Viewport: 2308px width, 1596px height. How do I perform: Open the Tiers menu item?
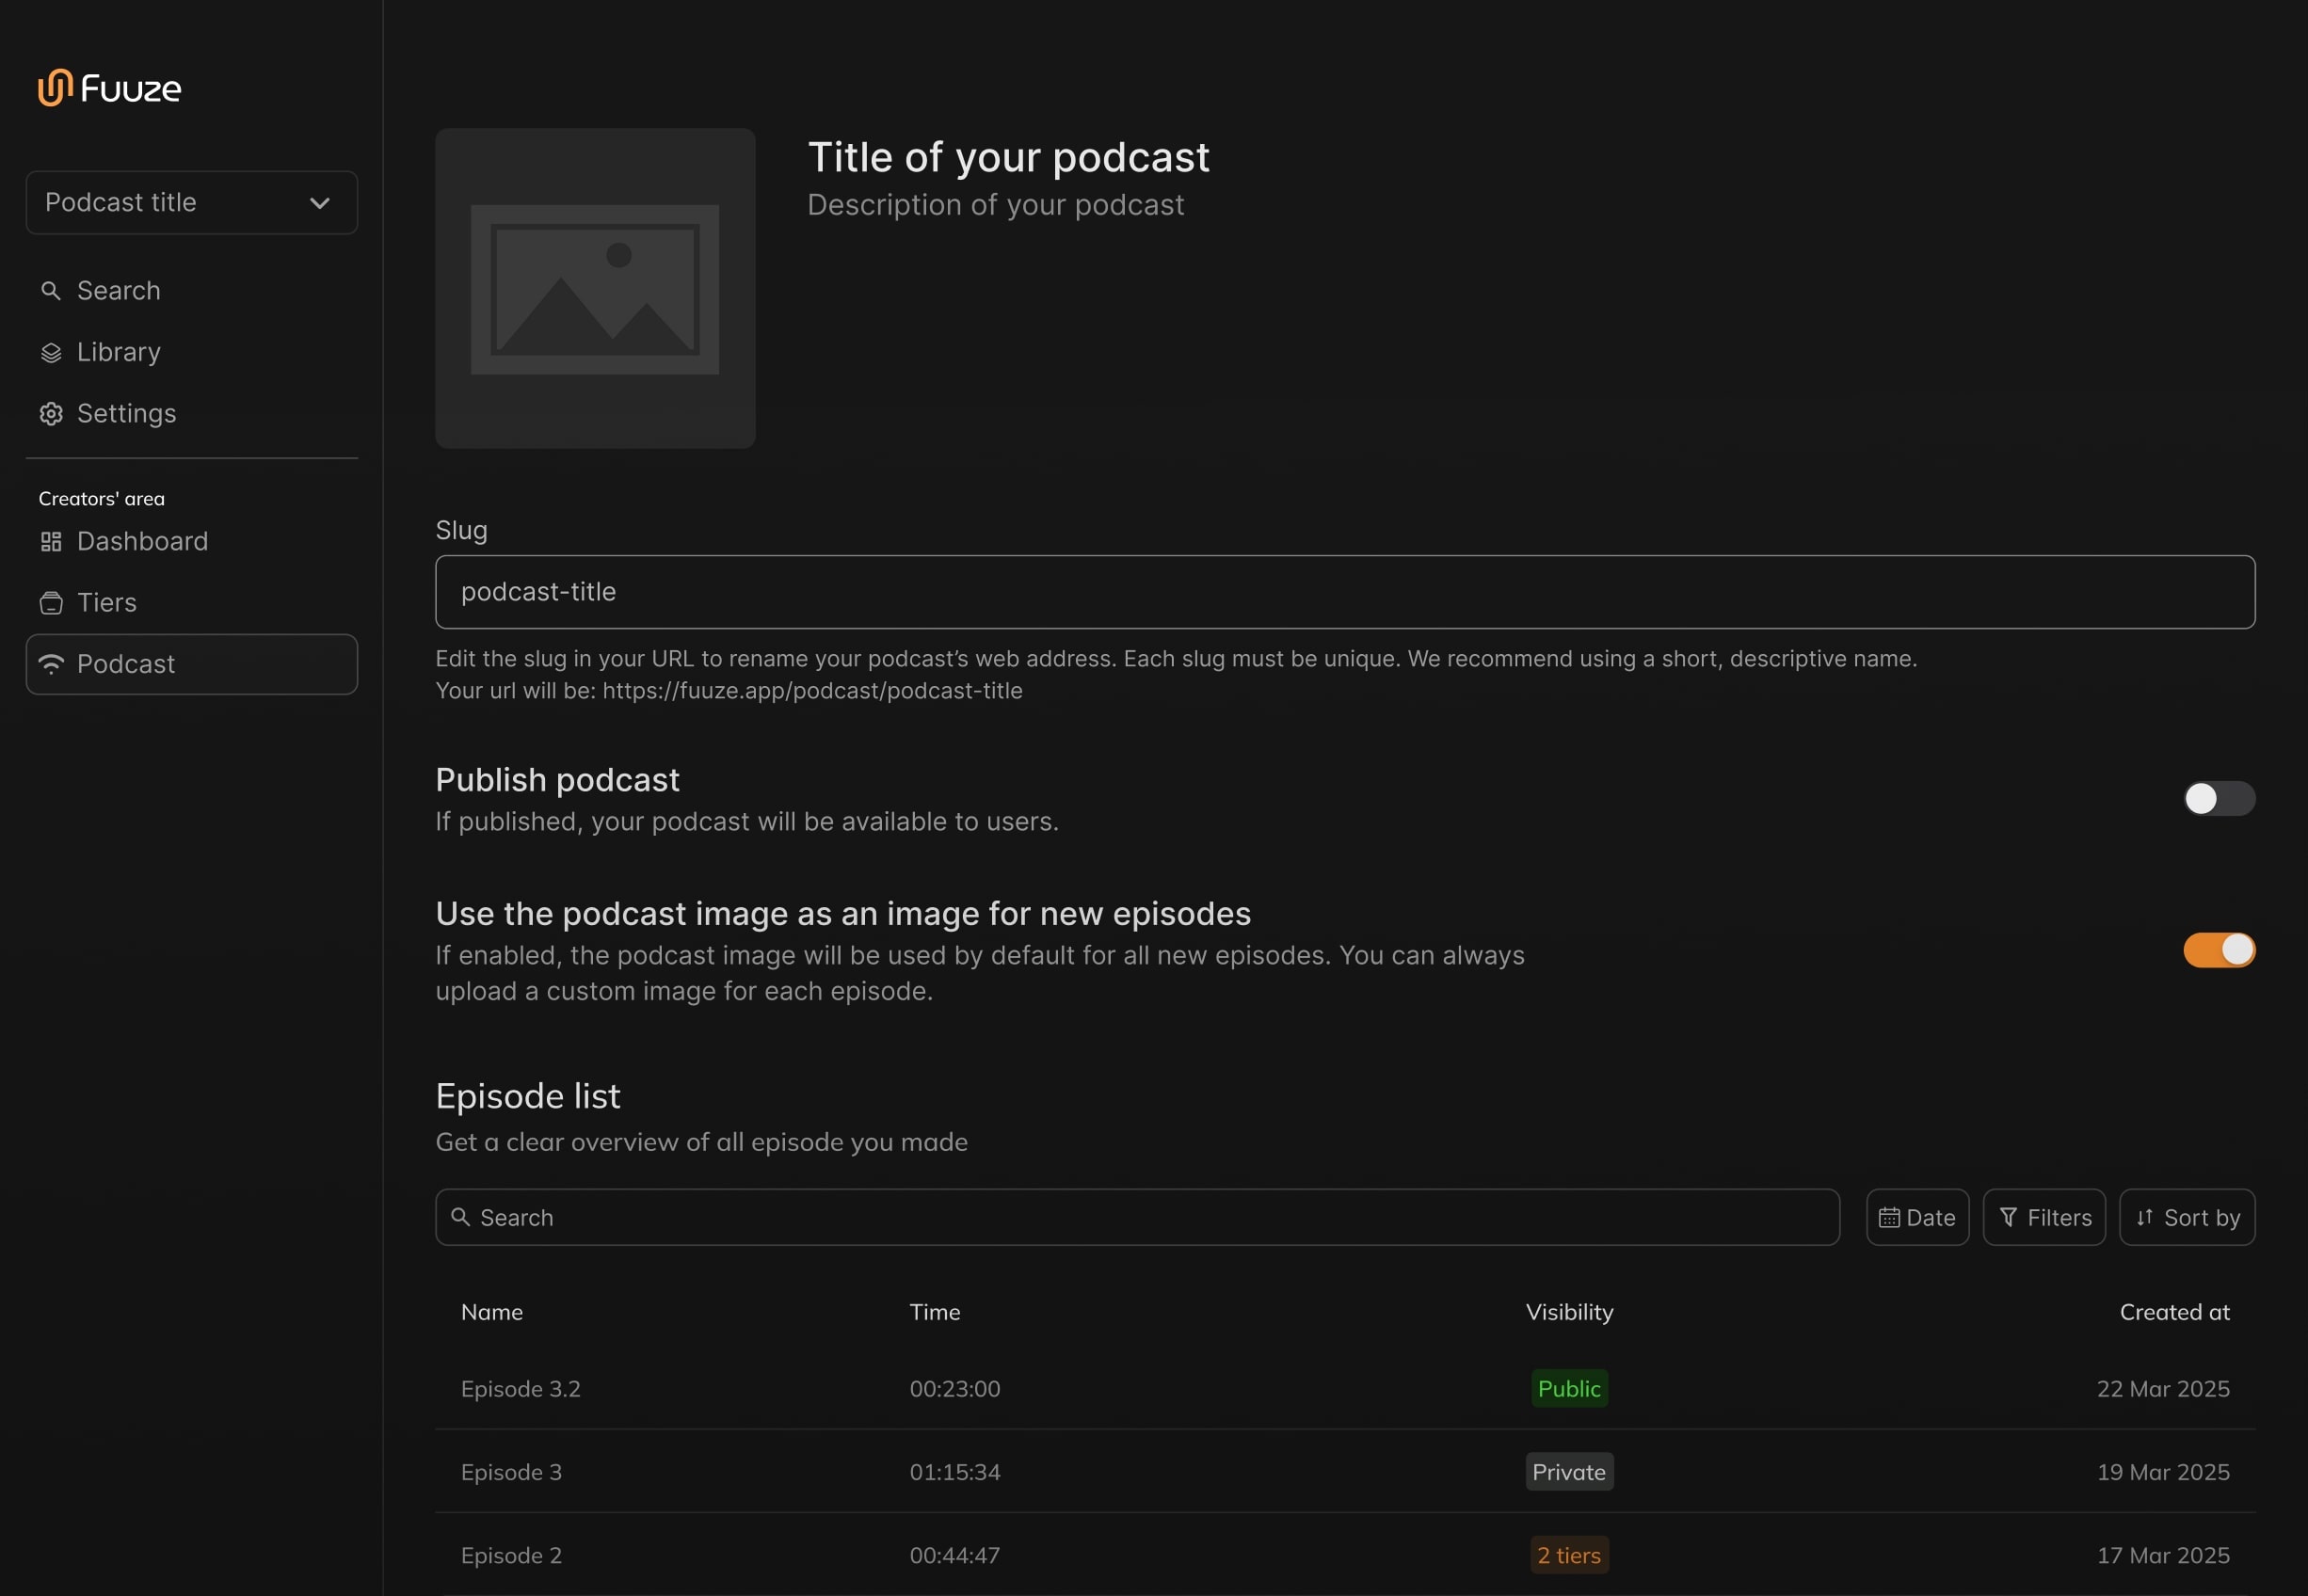tap(107, 603)
